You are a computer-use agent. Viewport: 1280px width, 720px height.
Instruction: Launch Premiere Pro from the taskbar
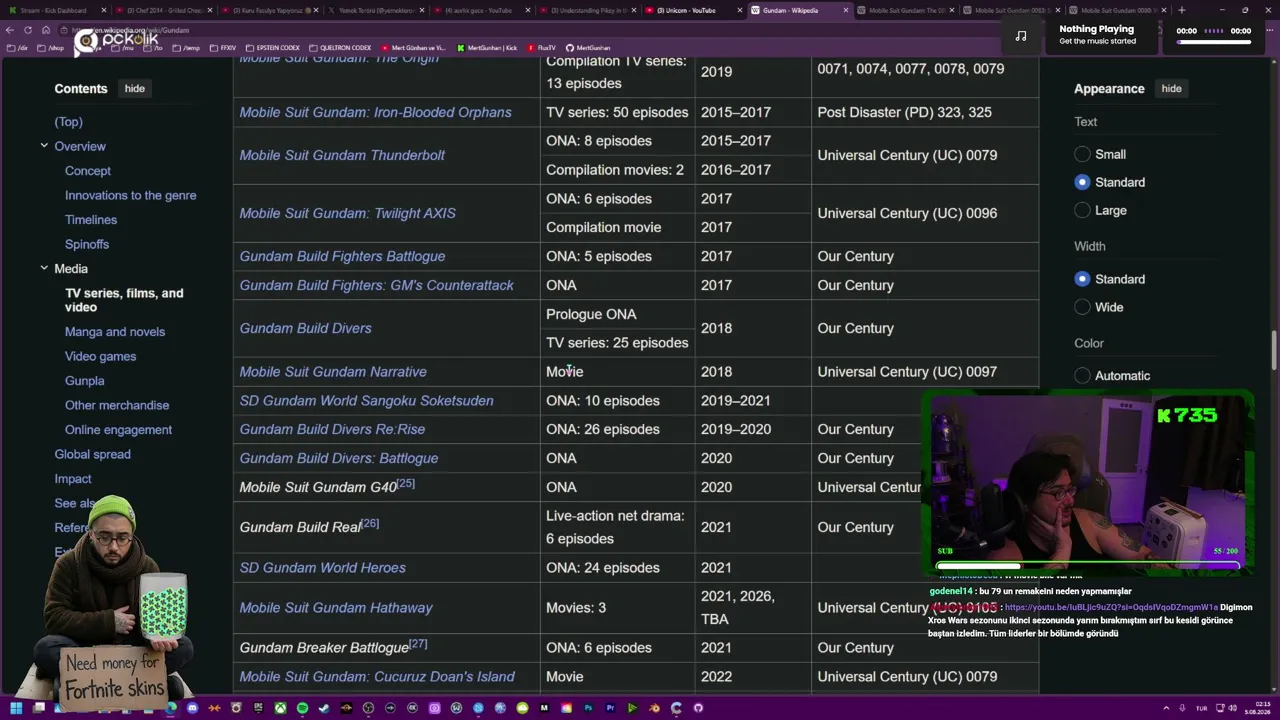point(610,708)
